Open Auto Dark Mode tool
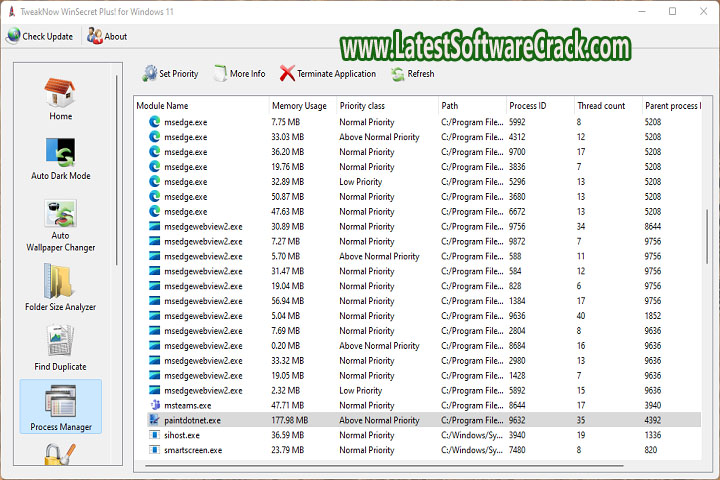Viewport: 720px width, 480px height. [x=60, y=152]
